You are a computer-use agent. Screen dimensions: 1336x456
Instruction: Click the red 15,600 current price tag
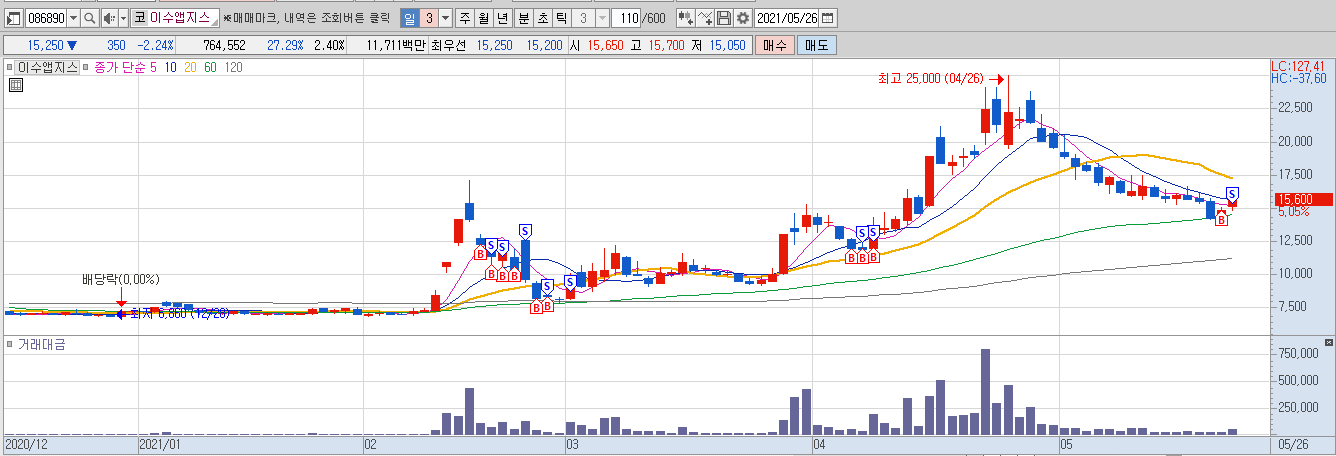point(1302,199)
